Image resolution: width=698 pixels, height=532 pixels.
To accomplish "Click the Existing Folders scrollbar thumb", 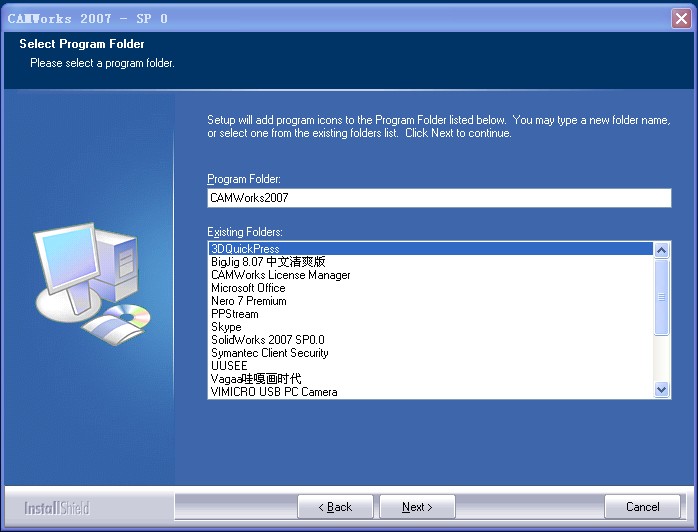I will [661, 297].
